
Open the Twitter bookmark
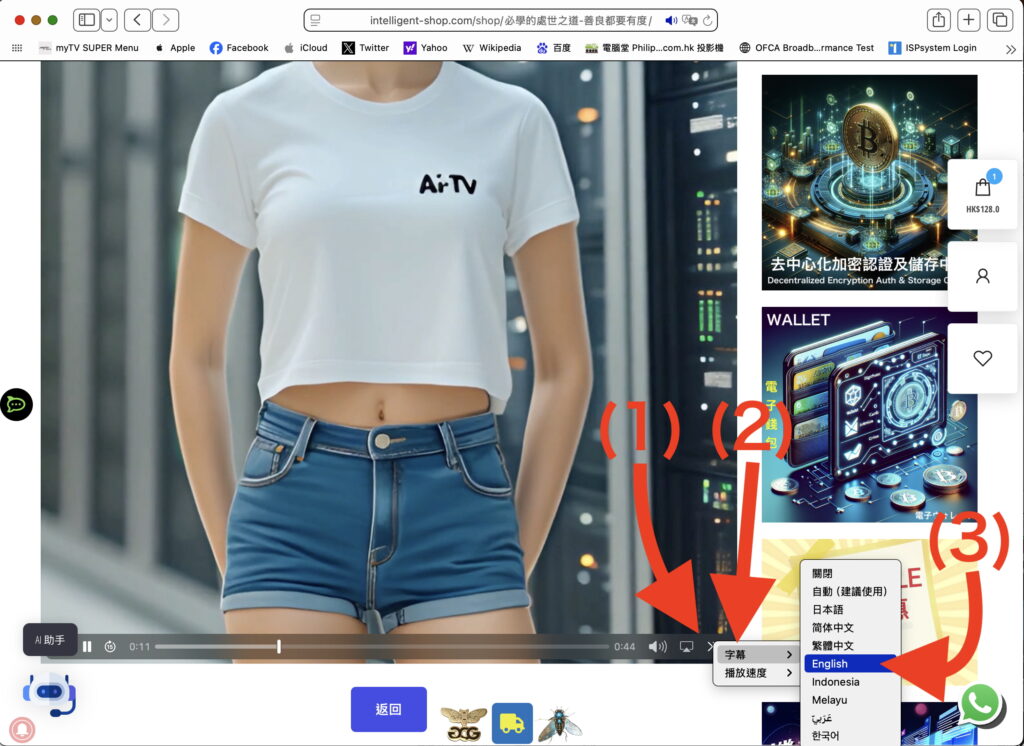(366, 48)
